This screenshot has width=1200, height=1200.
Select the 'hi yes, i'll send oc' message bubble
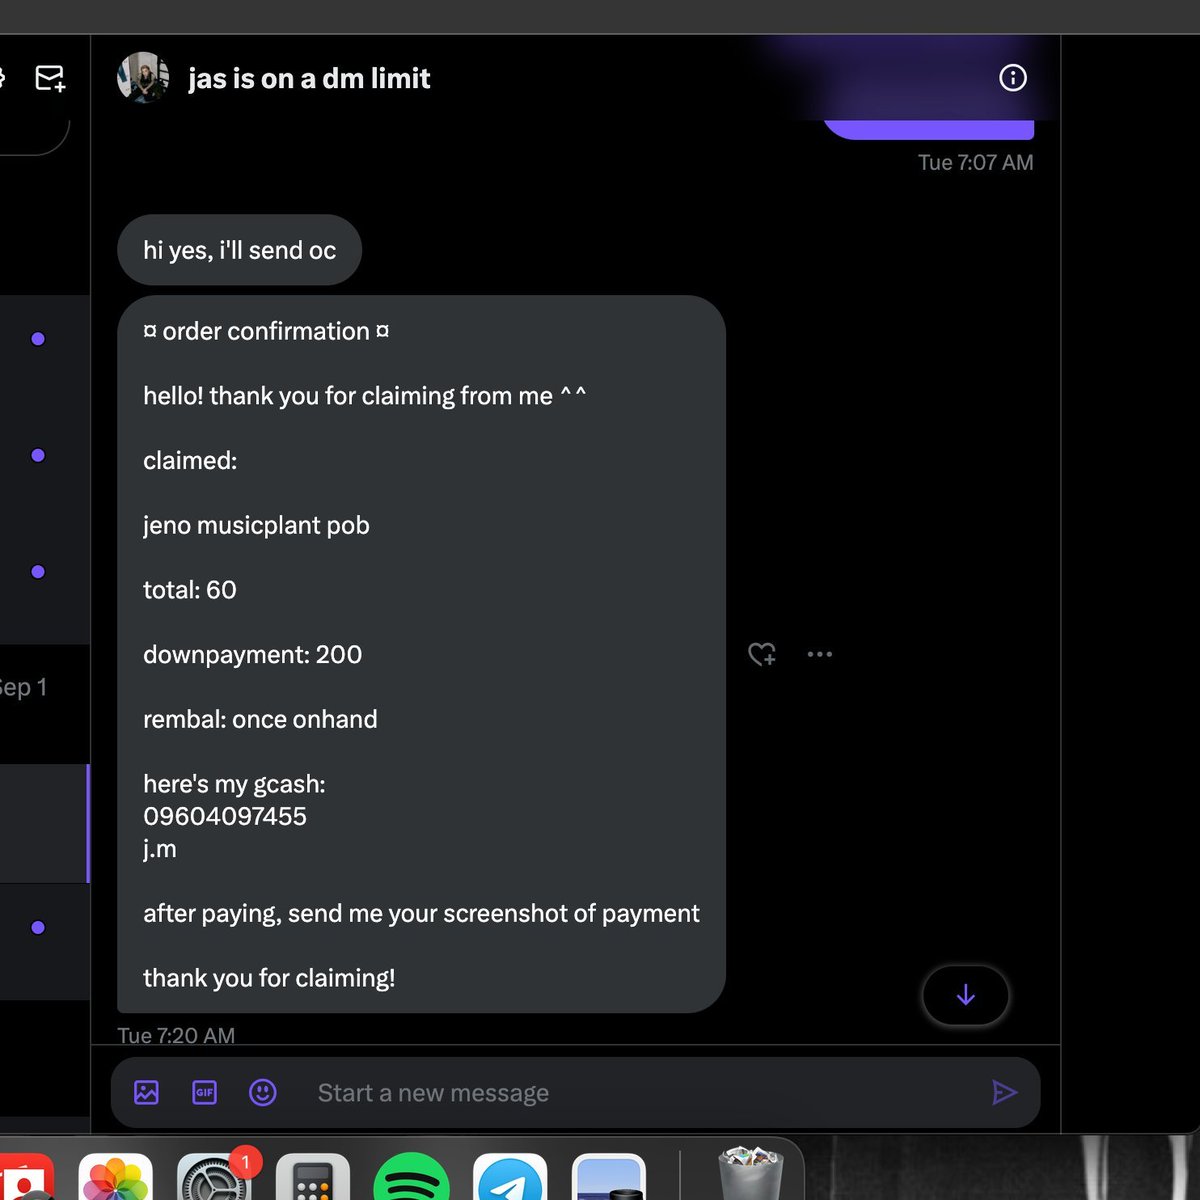239,250
